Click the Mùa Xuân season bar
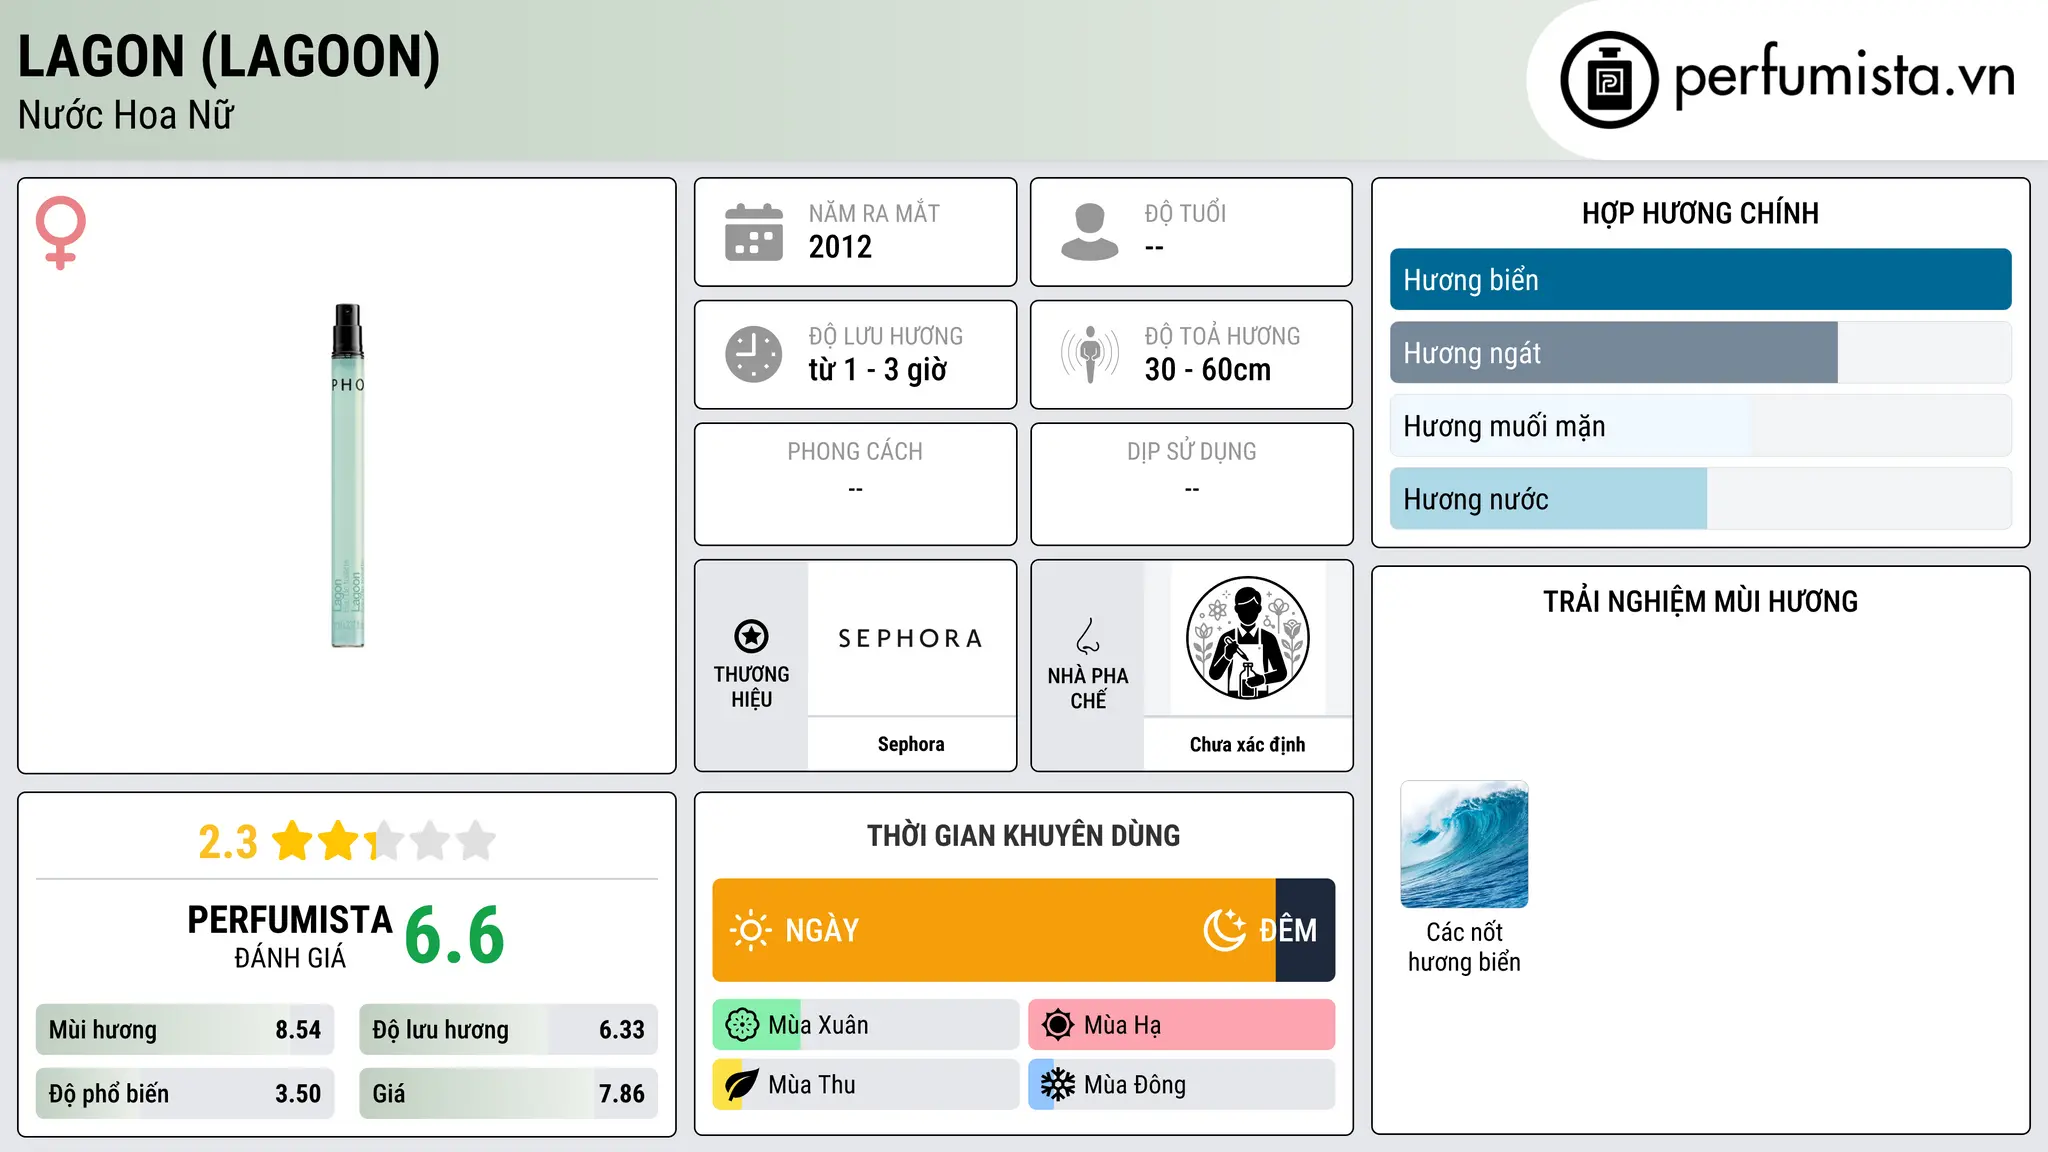Screen dimensions: 2048x1152 coord(866,1025)
